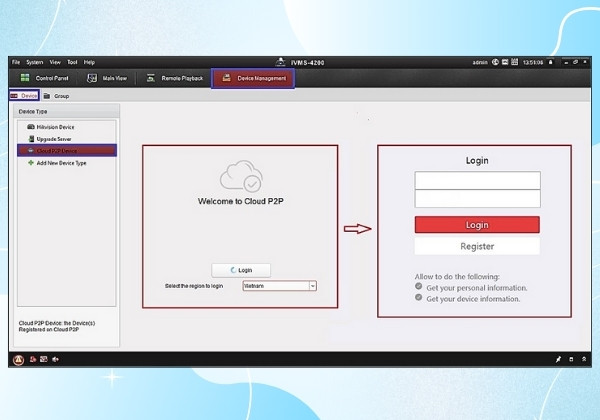Toggle 'Get your personal information' checkmark
Viewport: 600px width, 420px height.
point(419,286)
